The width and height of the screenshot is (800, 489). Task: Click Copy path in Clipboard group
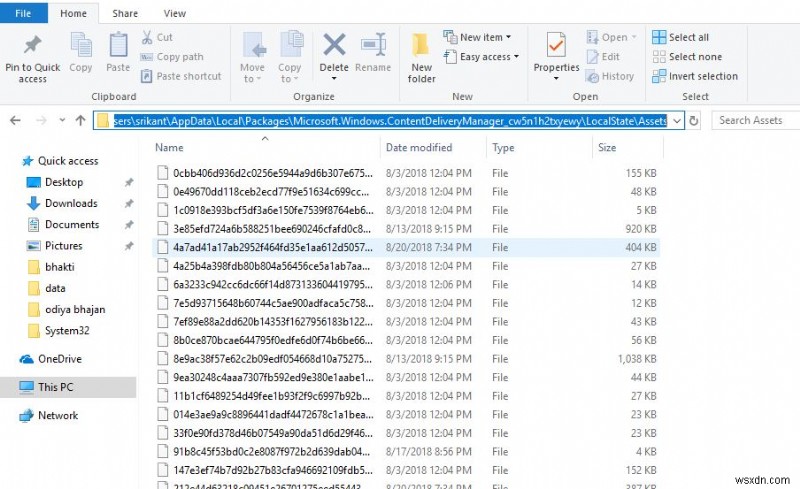172,57
